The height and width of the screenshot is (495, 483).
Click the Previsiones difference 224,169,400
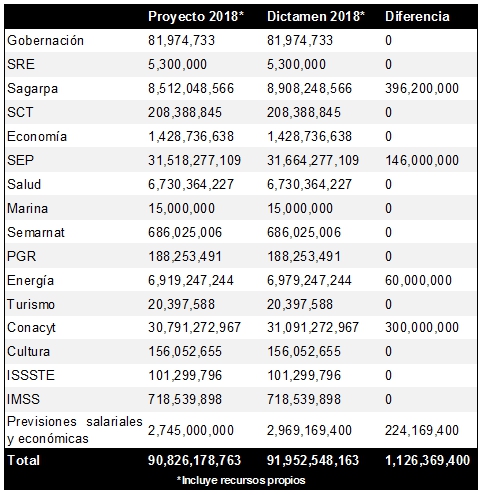click(422, 430)
